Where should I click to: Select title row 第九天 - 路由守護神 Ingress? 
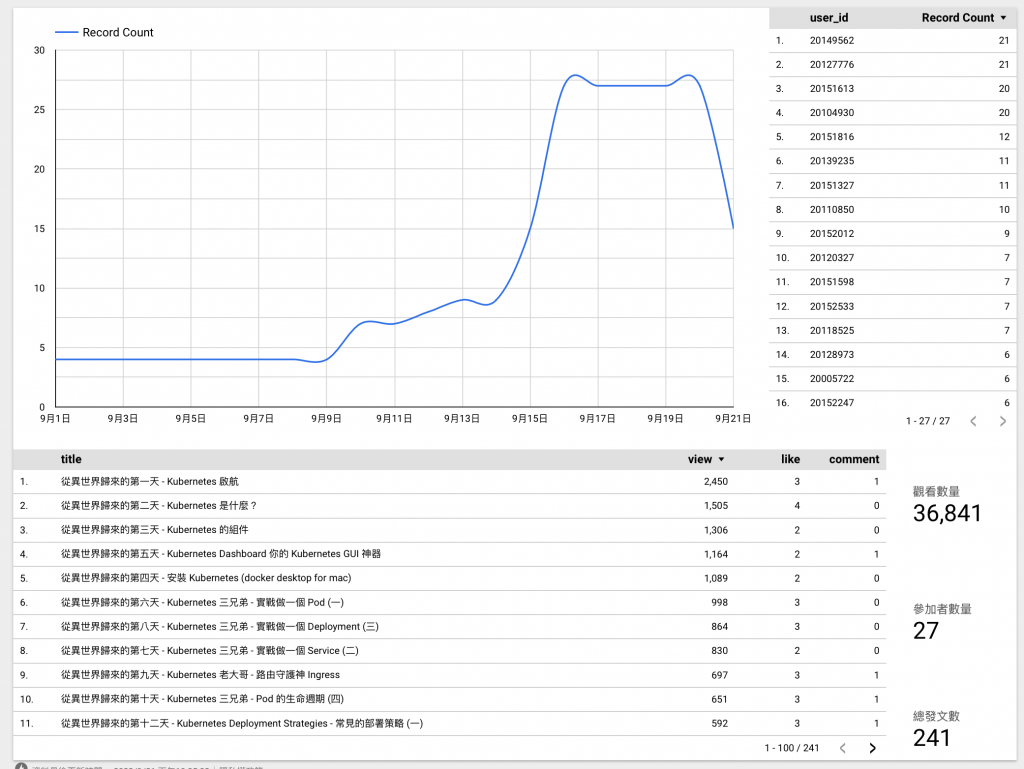[449, 675]
